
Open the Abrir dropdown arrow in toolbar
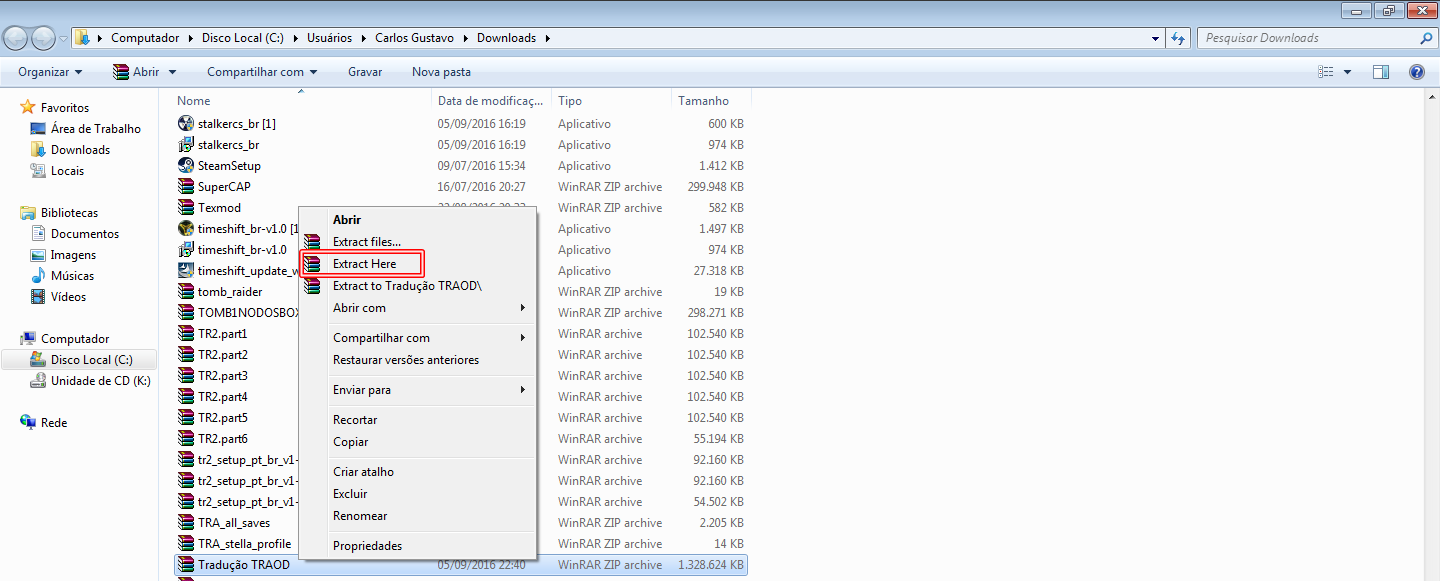(x=172, y=72)
